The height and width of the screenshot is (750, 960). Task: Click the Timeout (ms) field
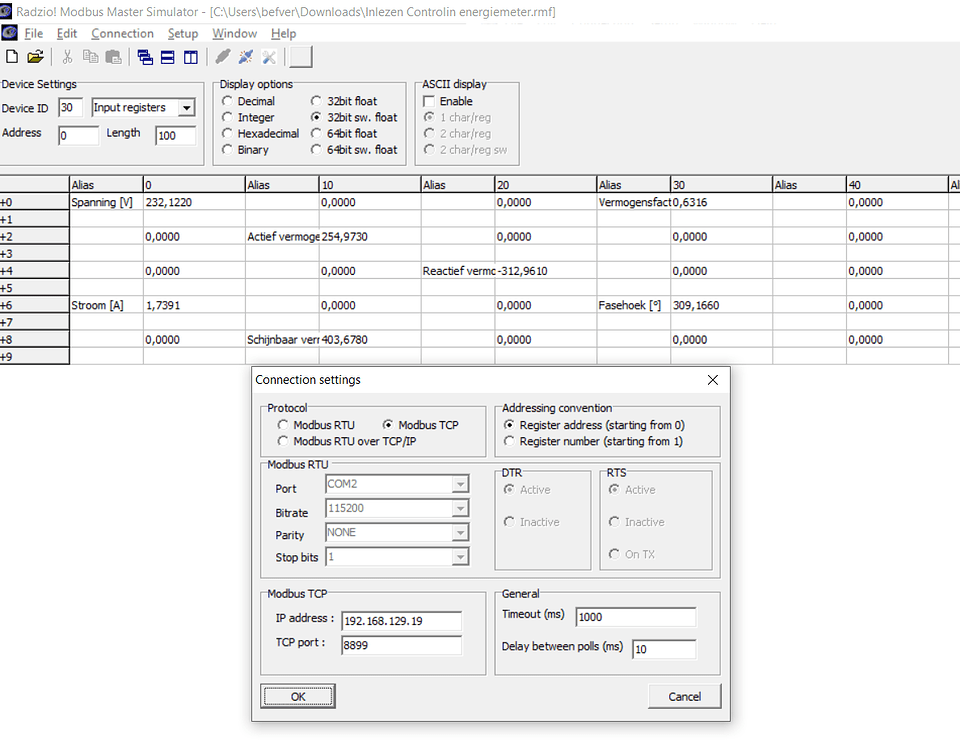tap(636, 617)
